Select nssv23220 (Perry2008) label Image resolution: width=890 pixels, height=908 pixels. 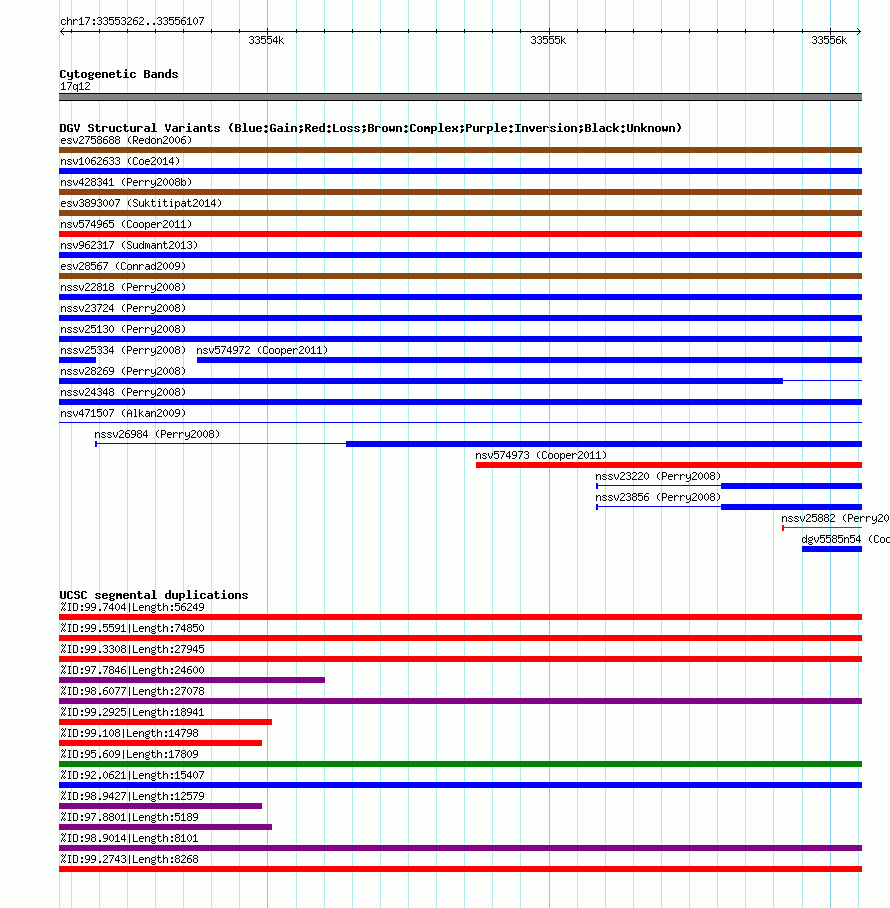click(x=658, y=476)
